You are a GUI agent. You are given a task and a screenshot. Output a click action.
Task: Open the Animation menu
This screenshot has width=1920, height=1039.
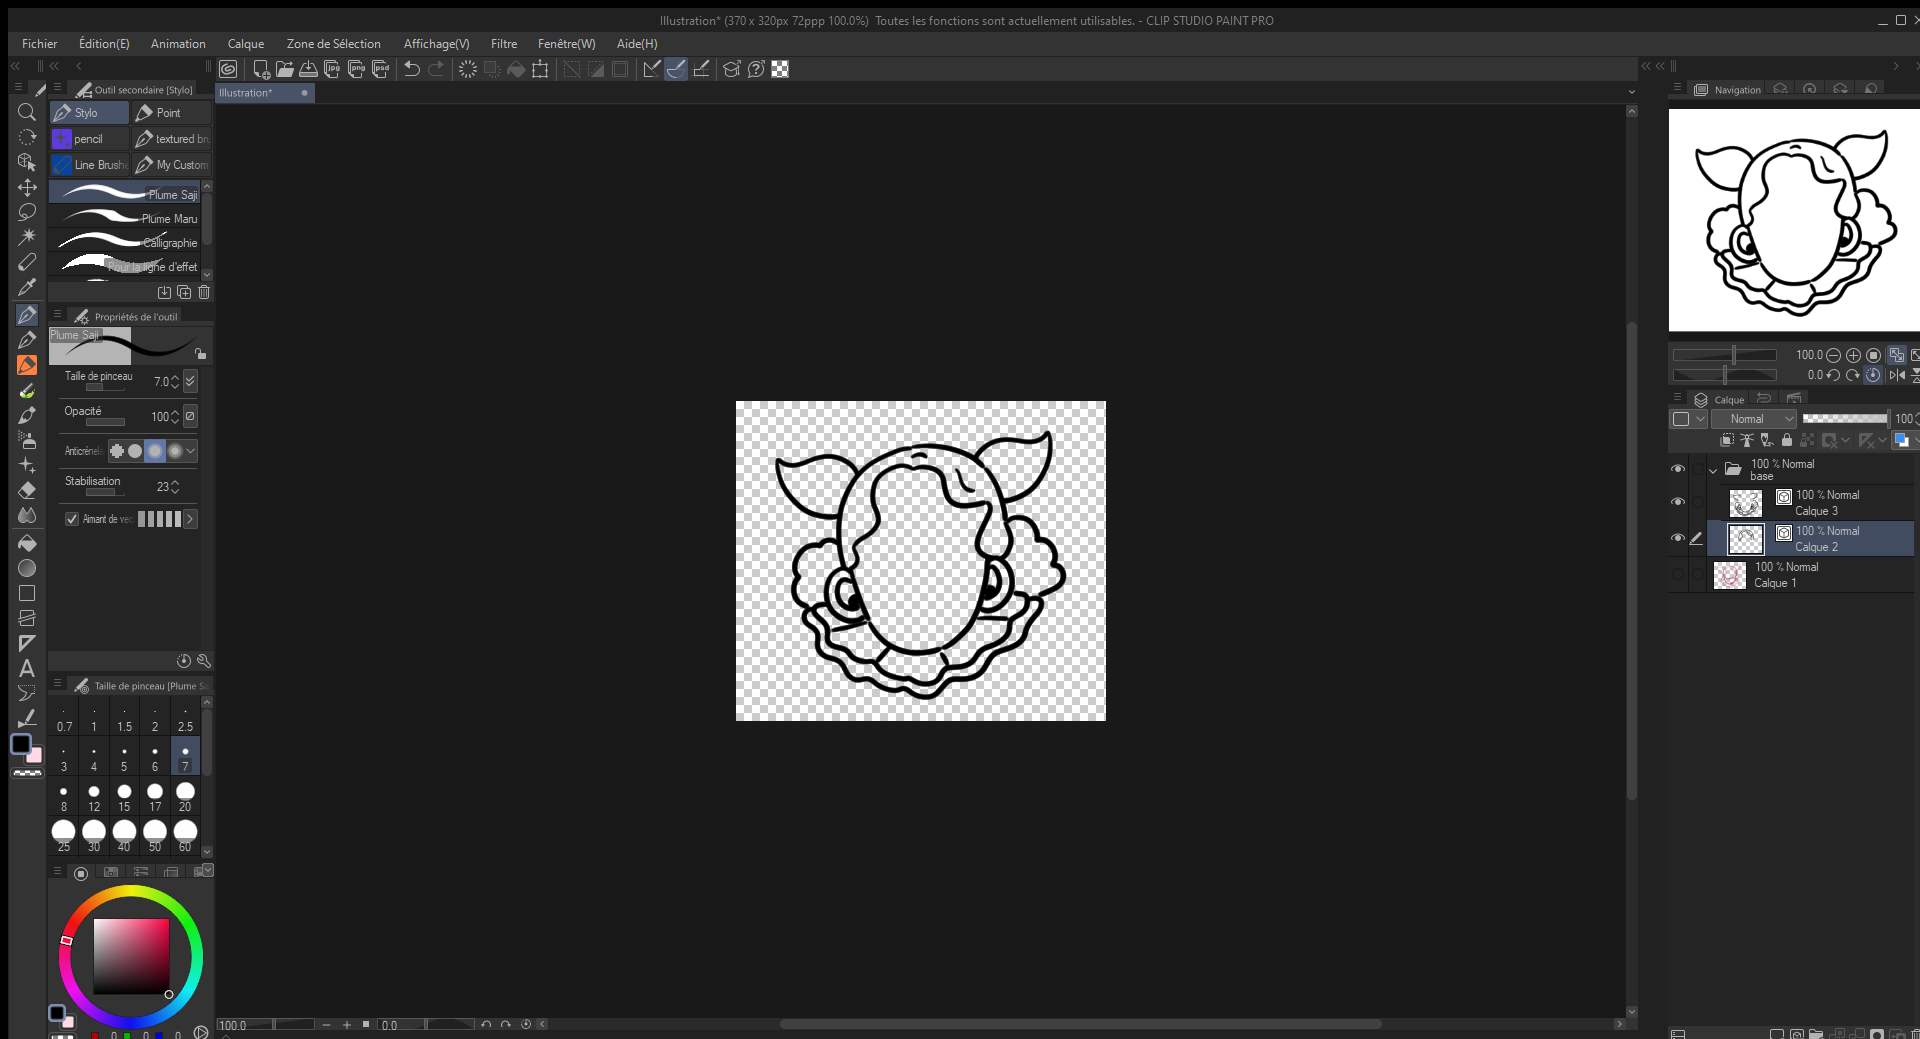178,44
